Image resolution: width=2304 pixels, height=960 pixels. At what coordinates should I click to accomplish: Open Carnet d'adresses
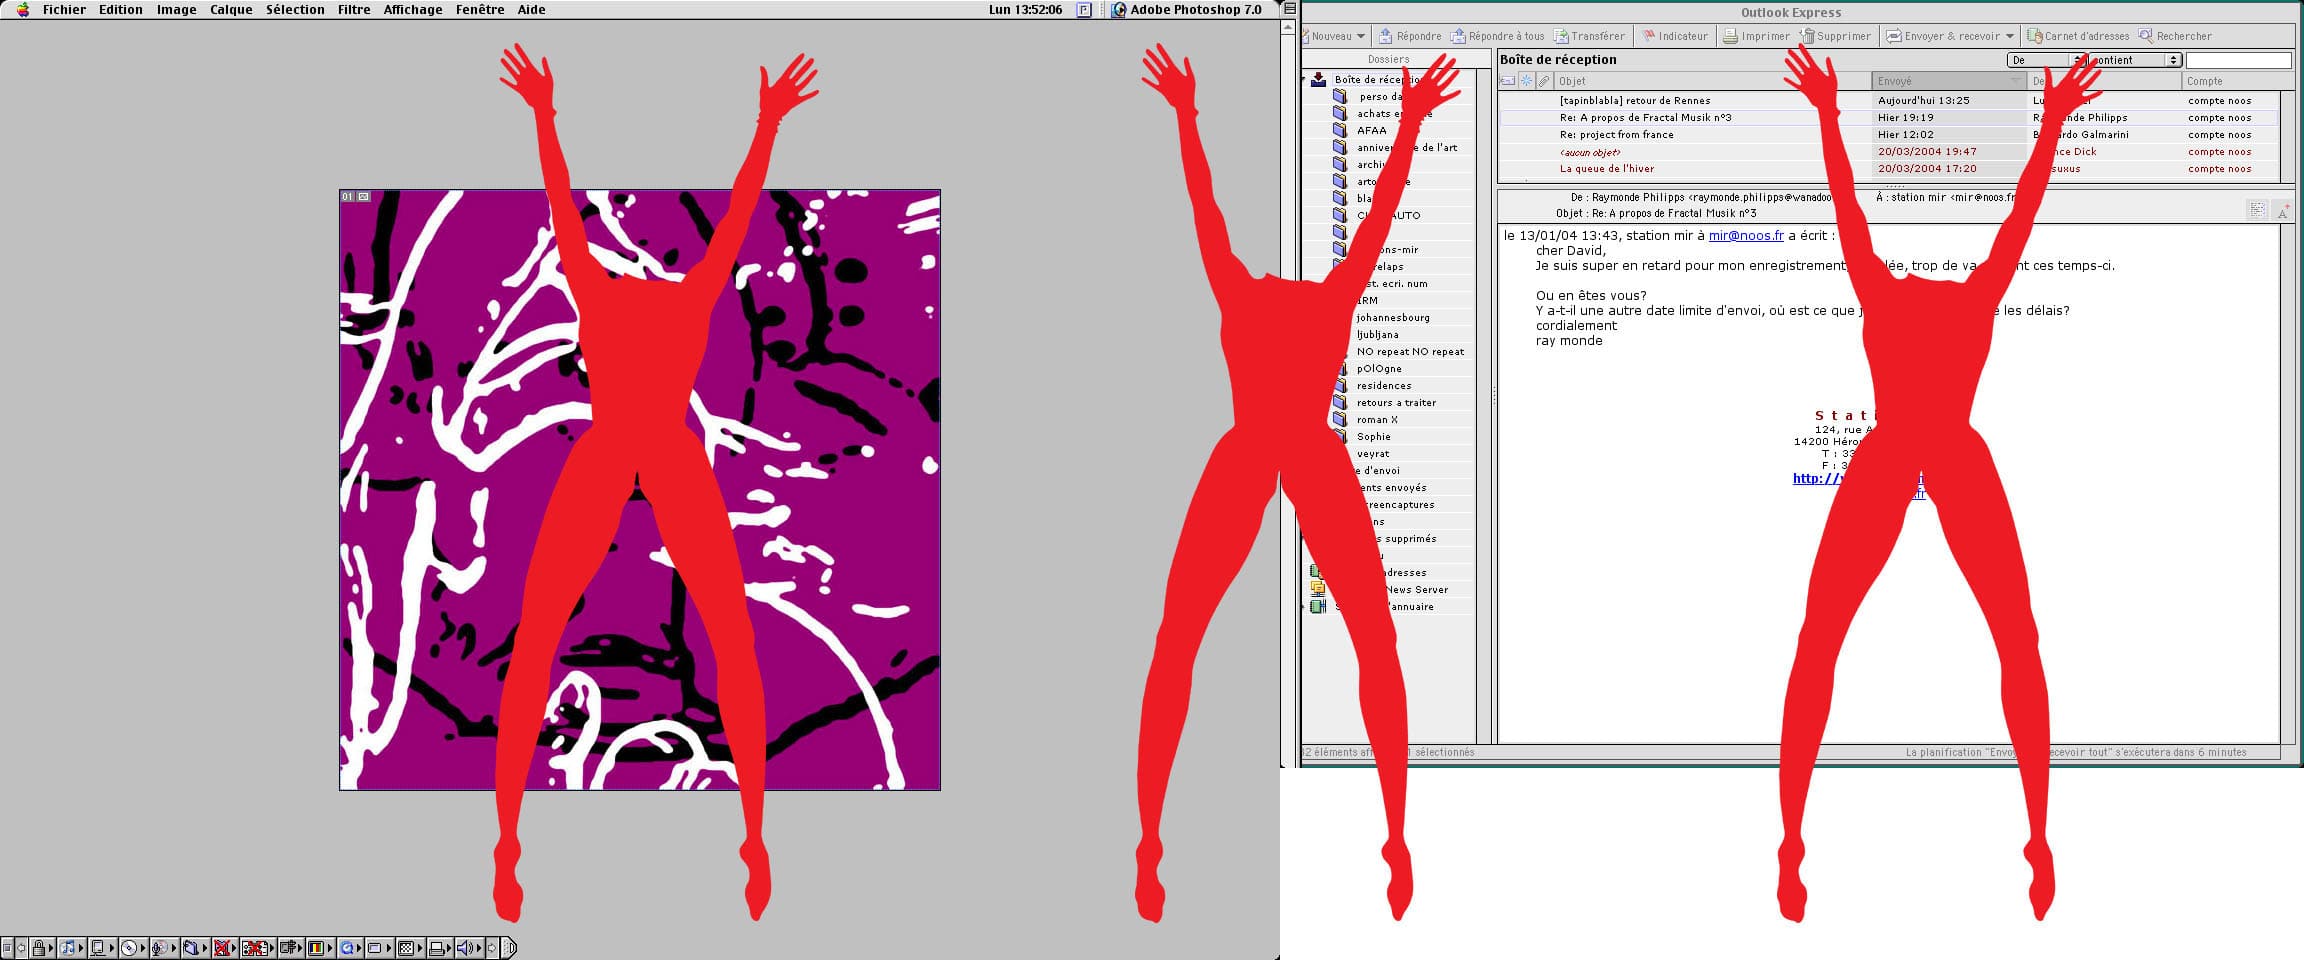[x=2078, y=36]
